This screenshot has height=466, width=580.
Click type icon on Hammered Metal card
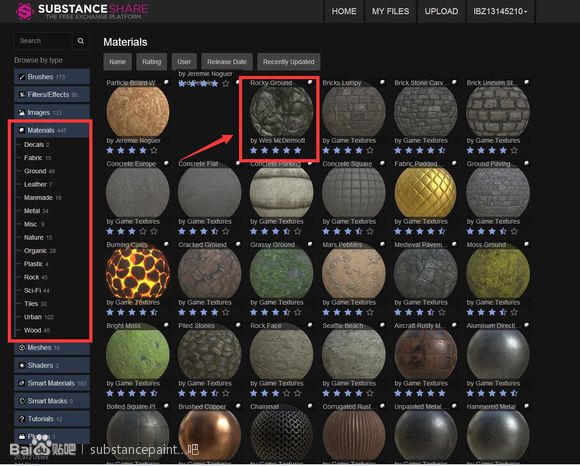[x=527, y=406]
